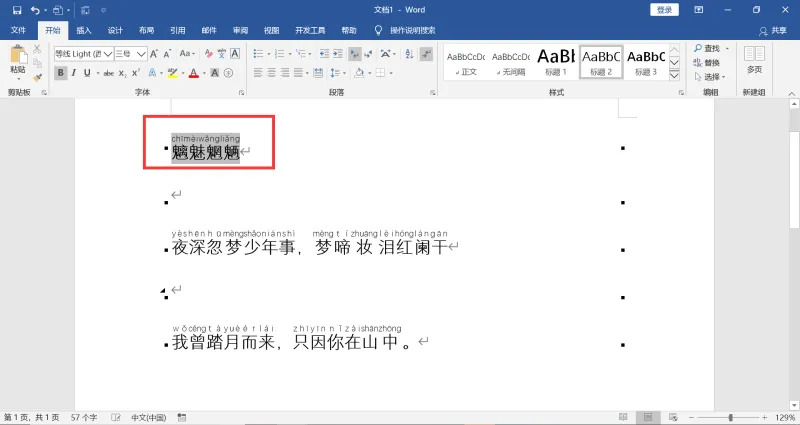Viewport: 800px width, 425px height.
Task: Clear all formatting with eraser icon
Action: [x=208, y=54]
